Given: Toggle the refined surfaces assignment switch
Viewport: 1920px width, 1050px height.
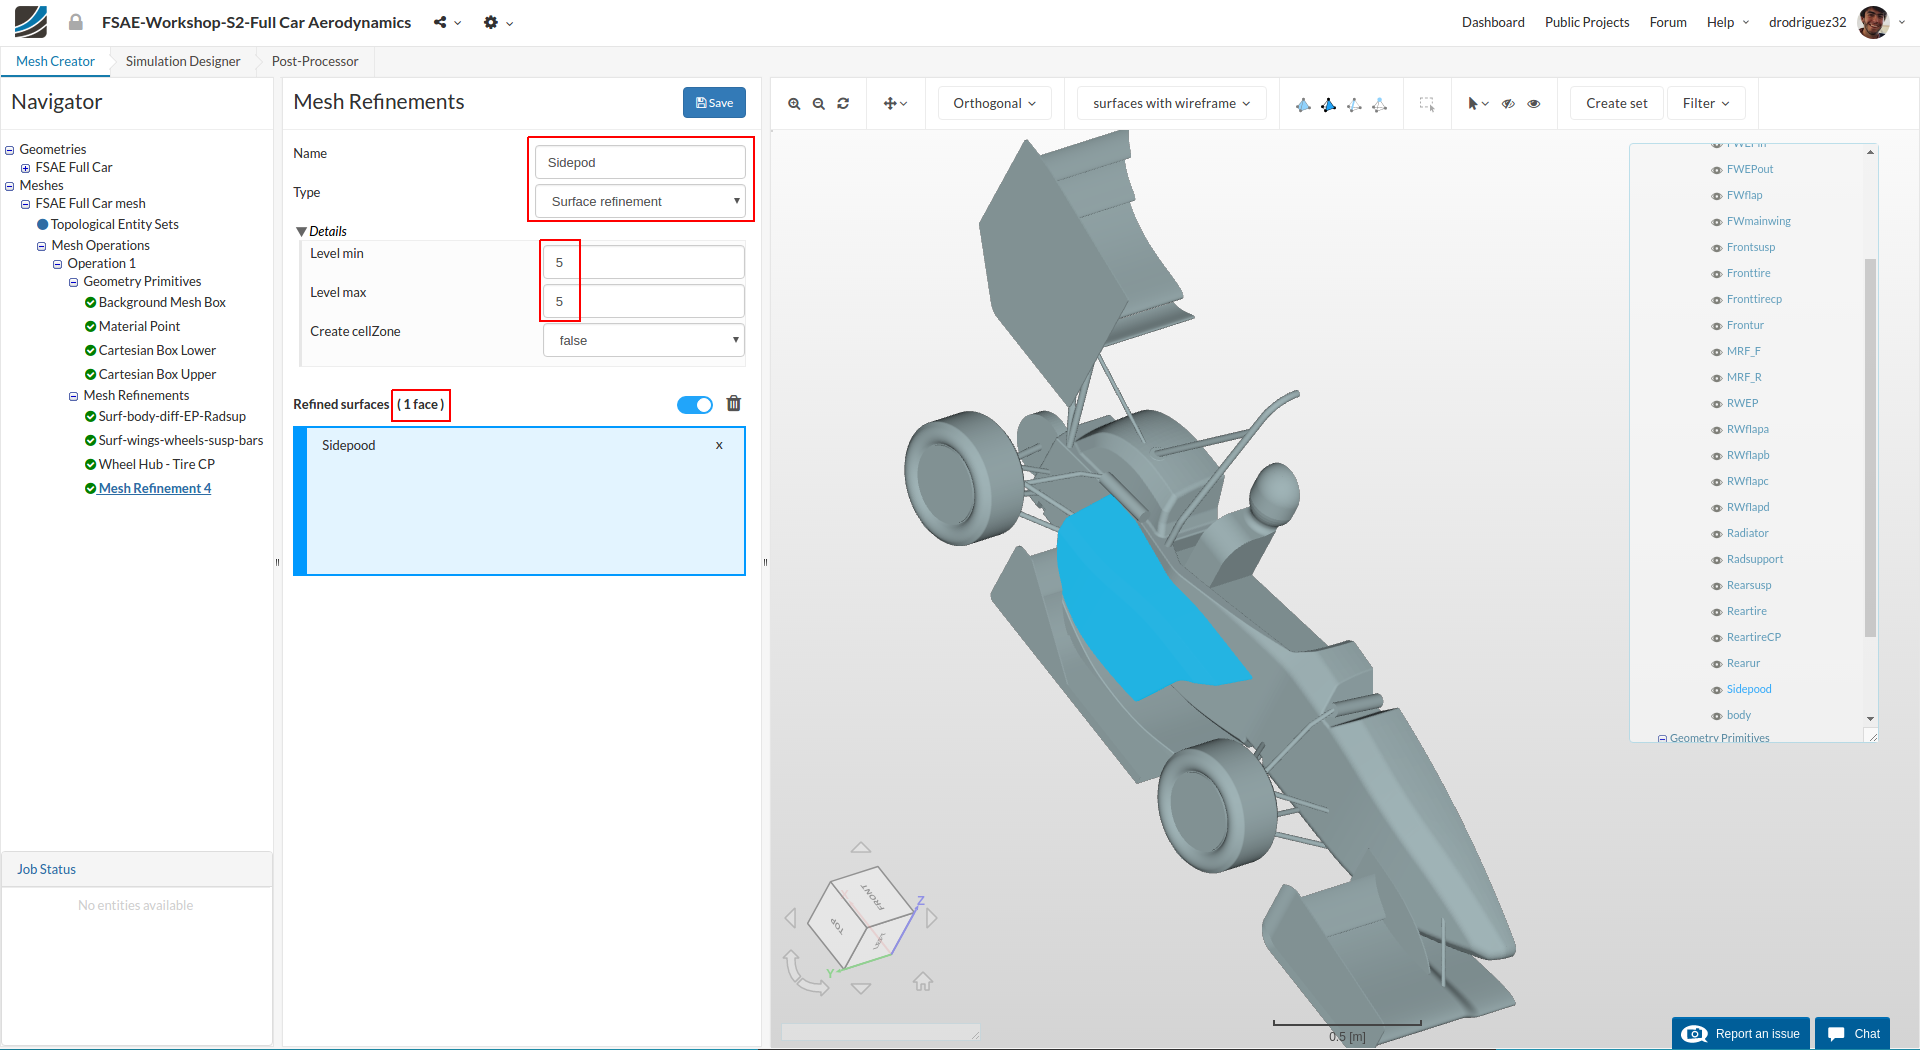Looking at the screenshot, I should [x=695, y=405].
